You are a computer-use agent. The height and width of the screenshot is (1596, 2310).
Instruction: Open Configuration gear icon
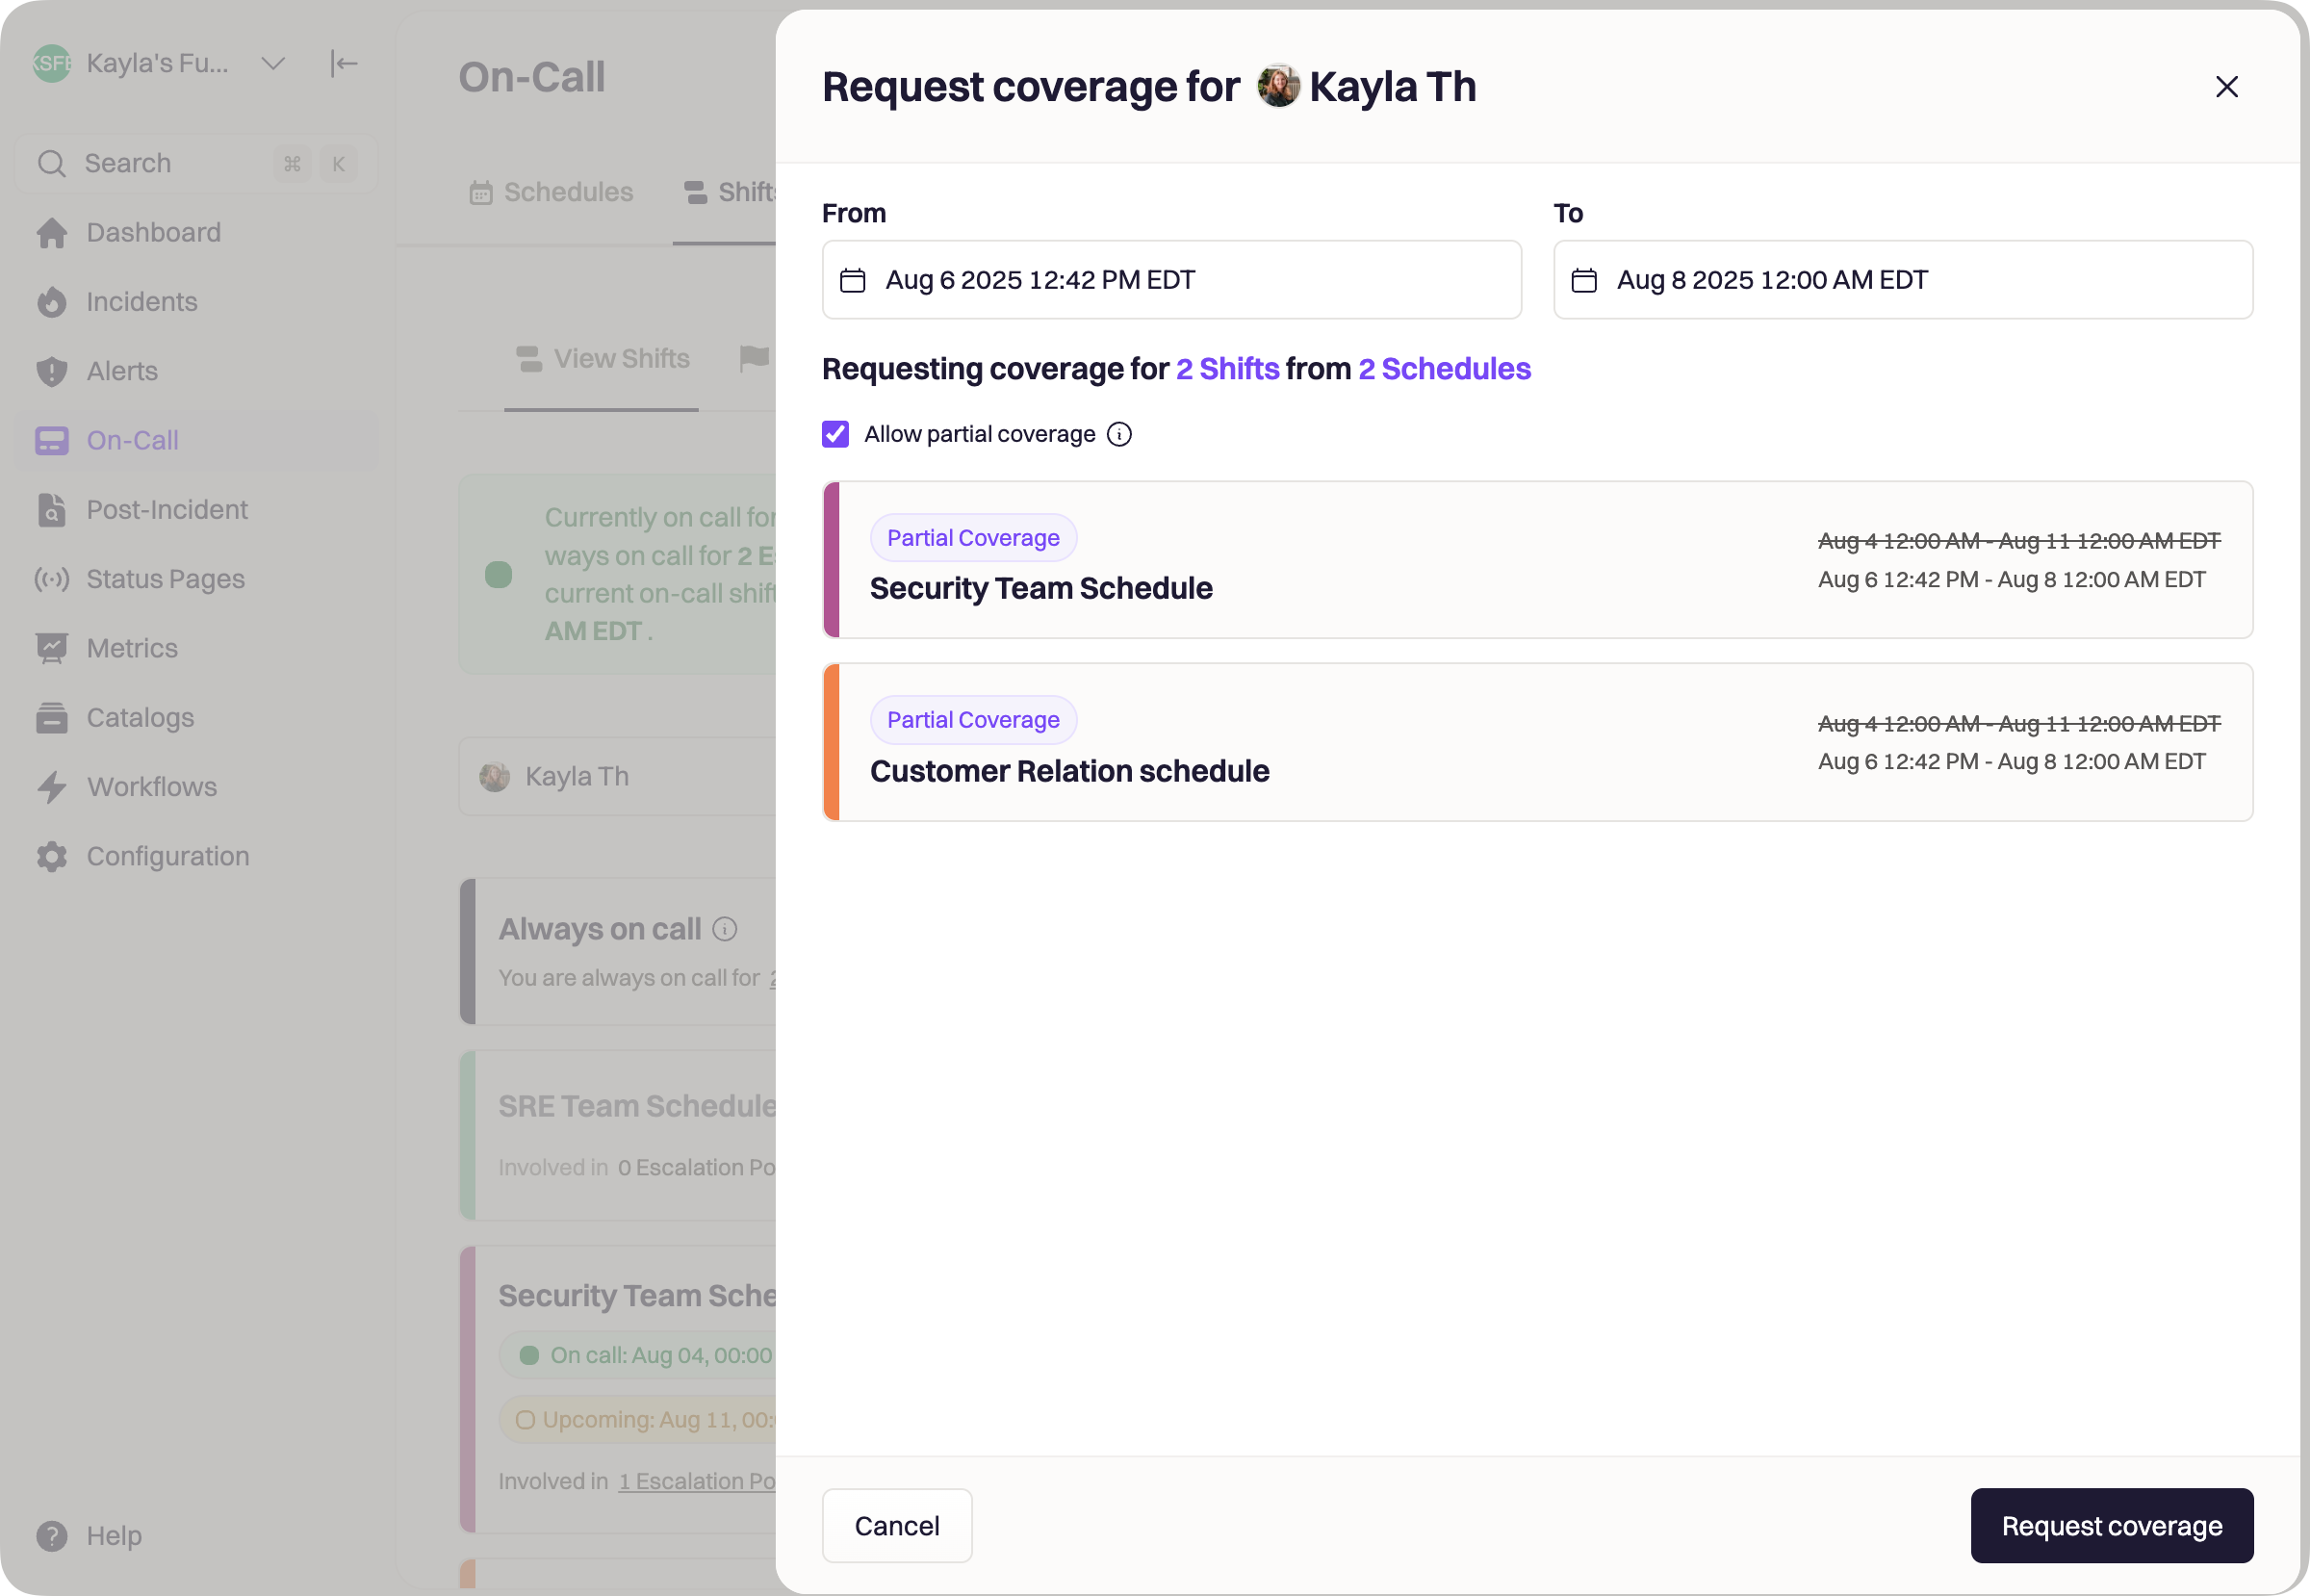[52, 856]
